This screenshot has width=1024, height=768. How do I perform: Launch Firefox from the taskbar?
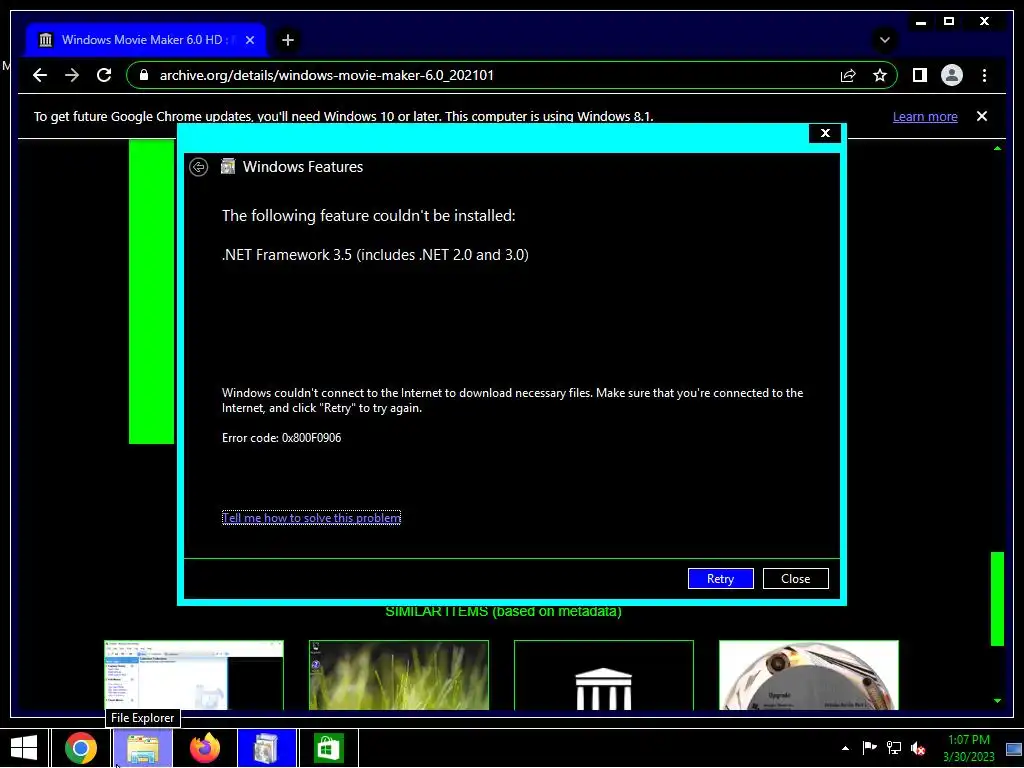(205, 748)
